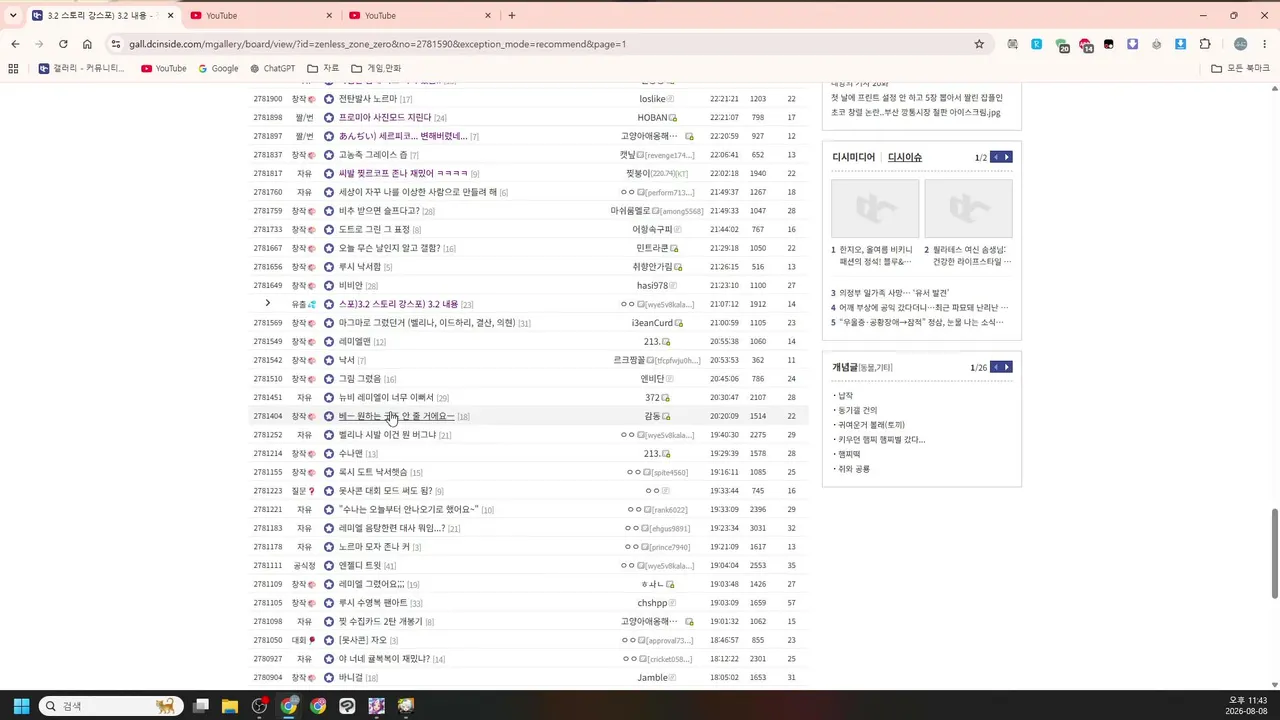Image resolution: width=1280 pixels, height=720 pixels.
Task: Open post 비추 받으면 슬프다고?
Action: coord(379,211)
